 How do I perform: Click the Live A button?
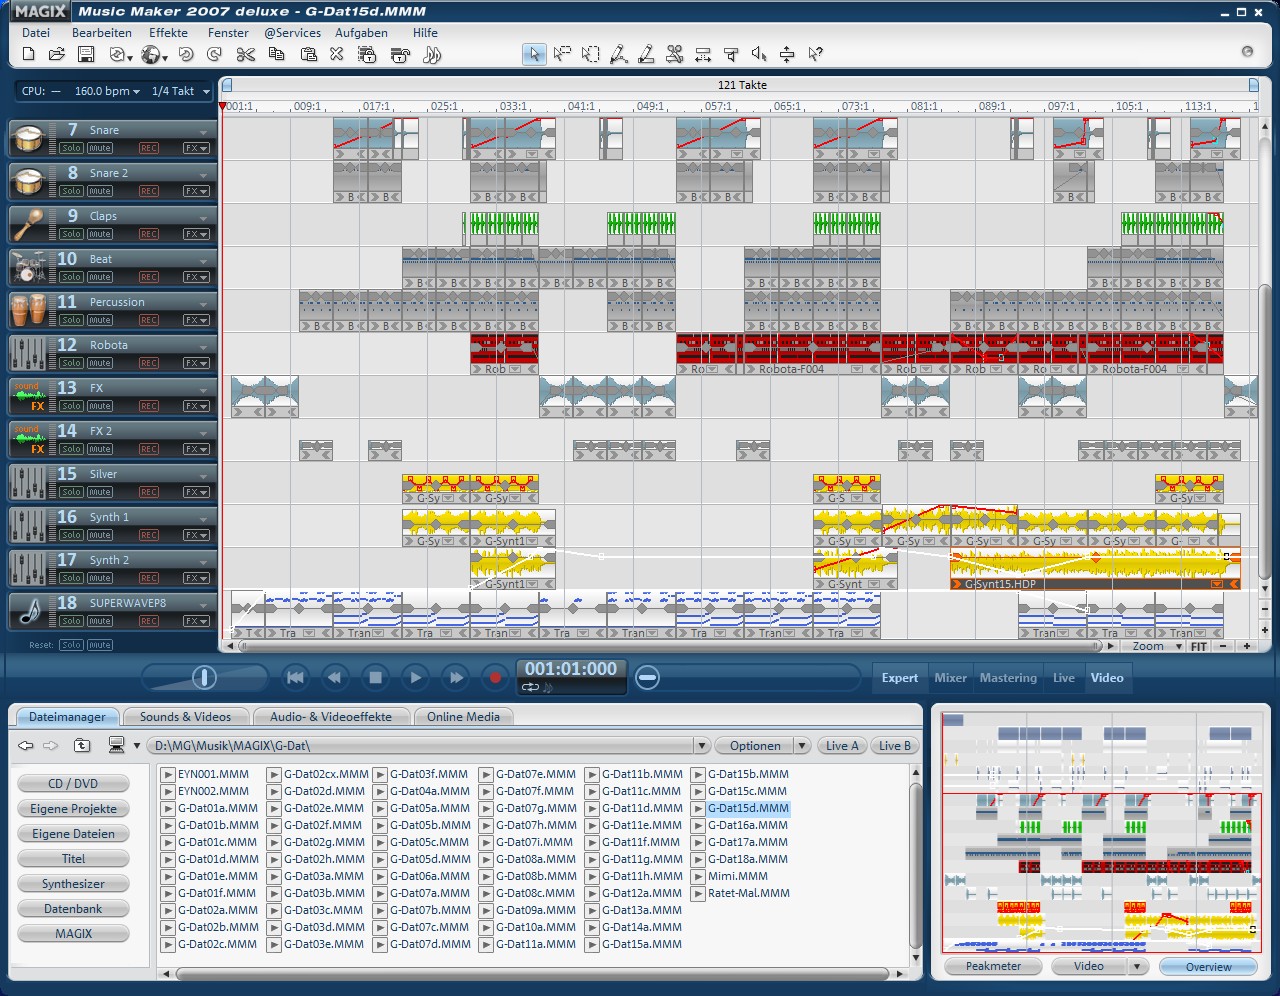tap(842, 746)
